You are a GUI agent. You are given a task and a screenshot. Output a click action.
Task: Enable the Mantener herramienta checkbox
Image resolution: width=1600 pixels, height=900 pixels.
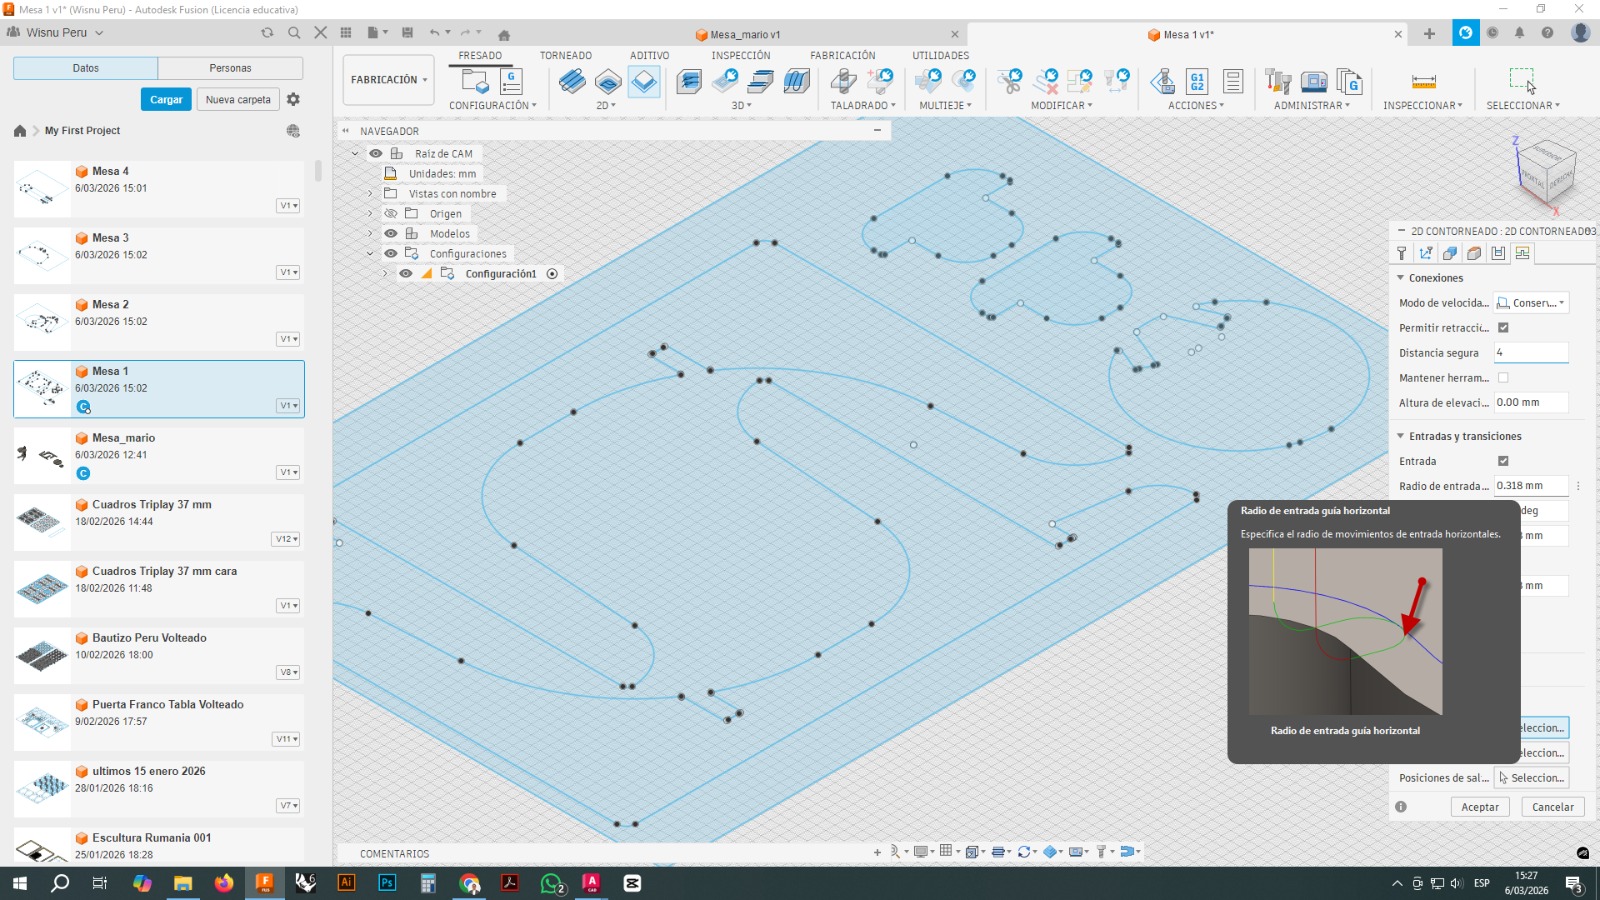coord(1504,378)
